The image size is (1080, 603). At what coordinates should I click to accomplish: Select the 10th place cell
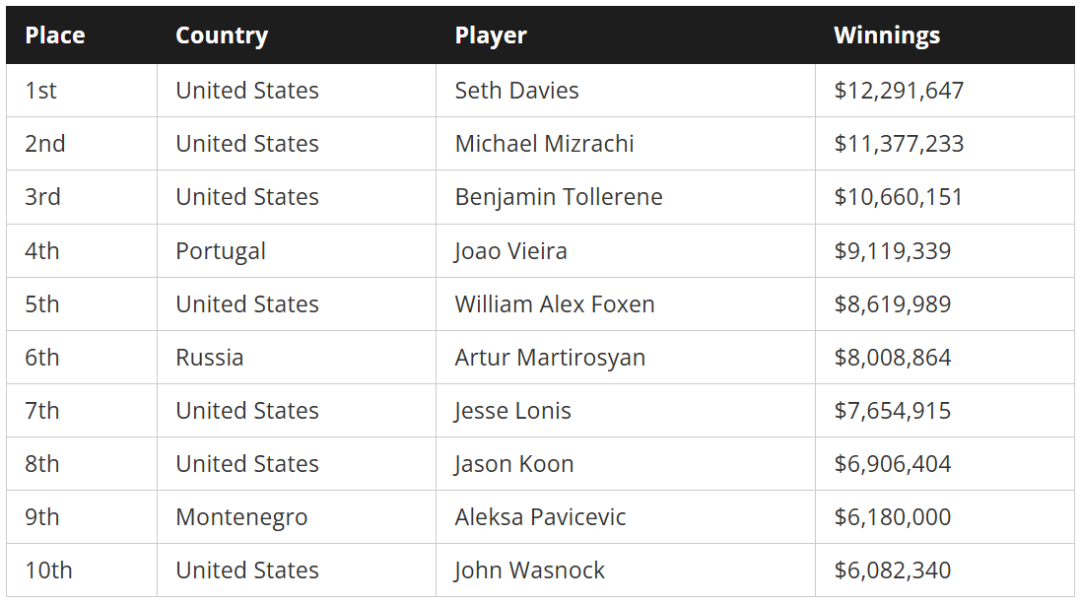point(82,571)
